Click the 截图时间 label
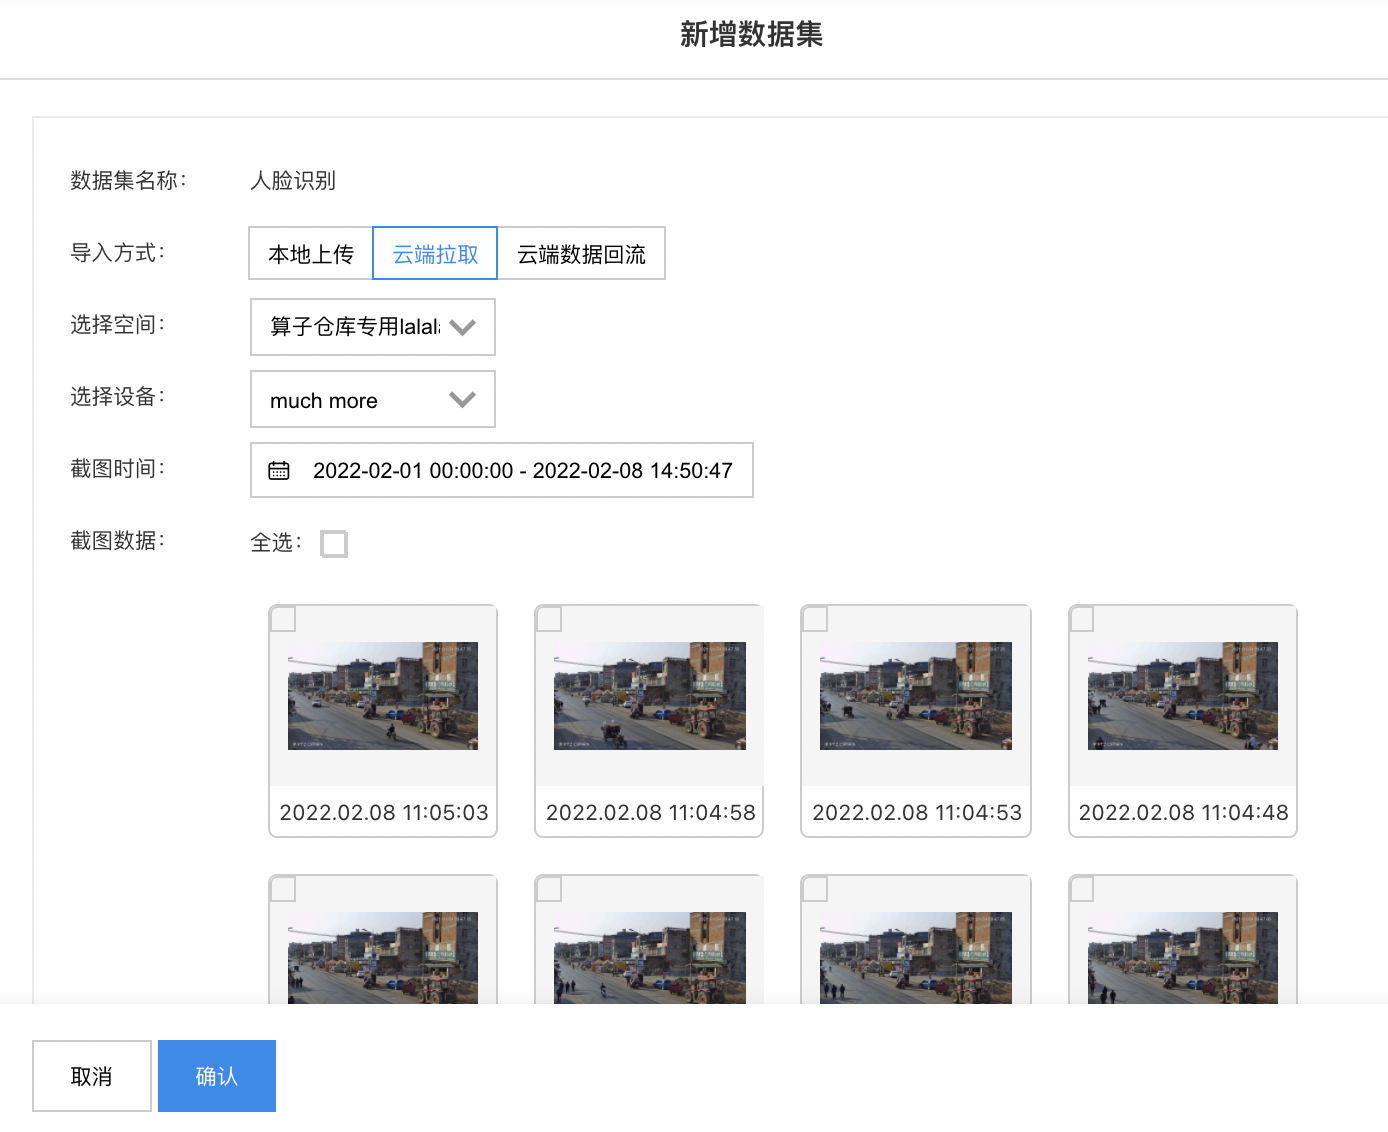Image resolution: width=1388 pixels, height=1132 pixels. point(117,469)
